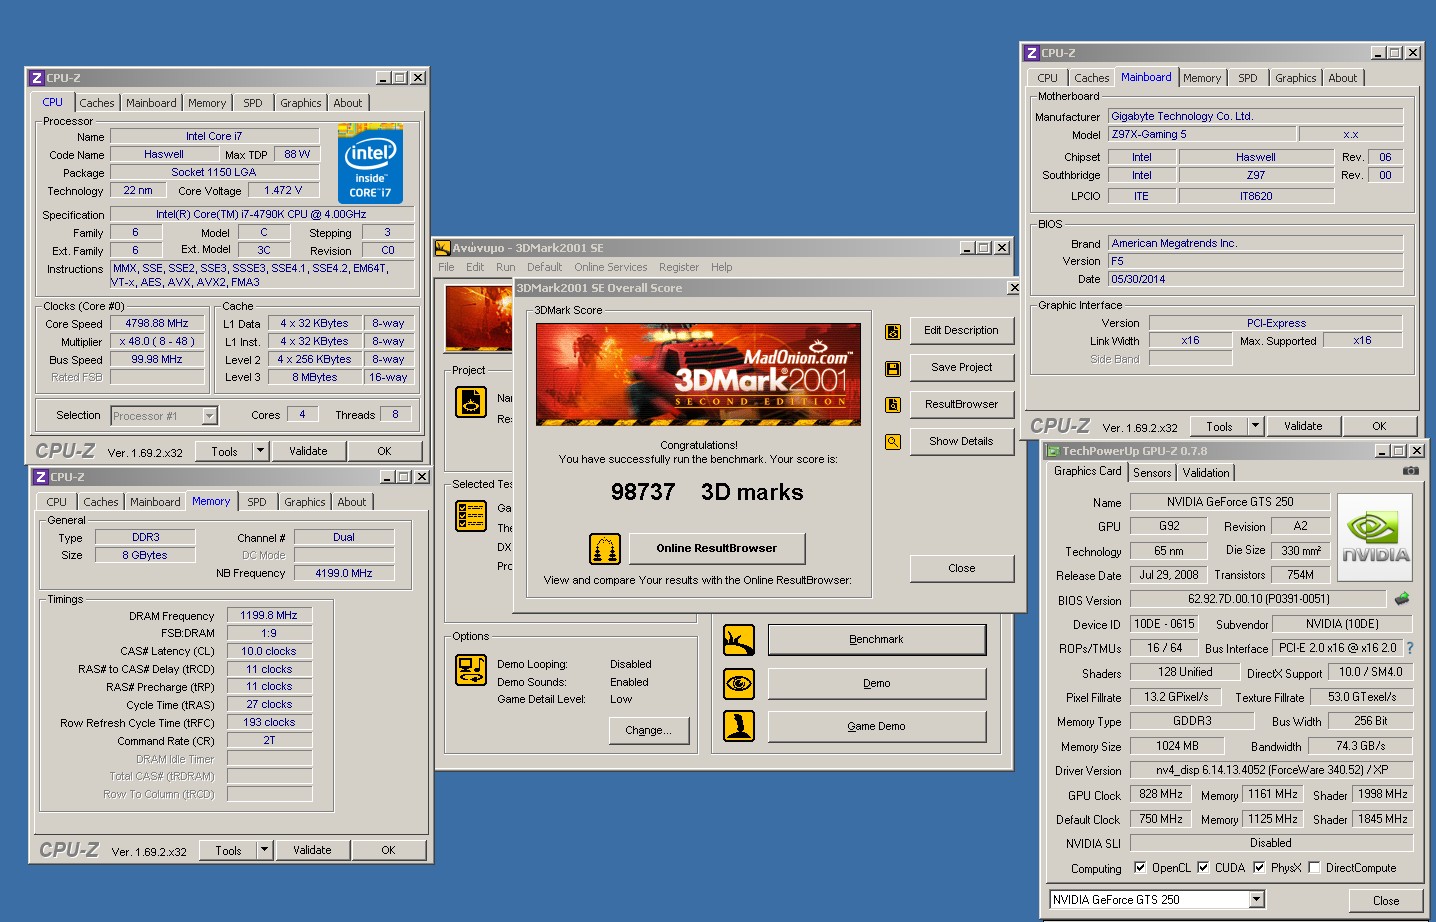Click the Game Demo icon
This screenshot has width=1436, height=922.
click(x=739, y=726)
